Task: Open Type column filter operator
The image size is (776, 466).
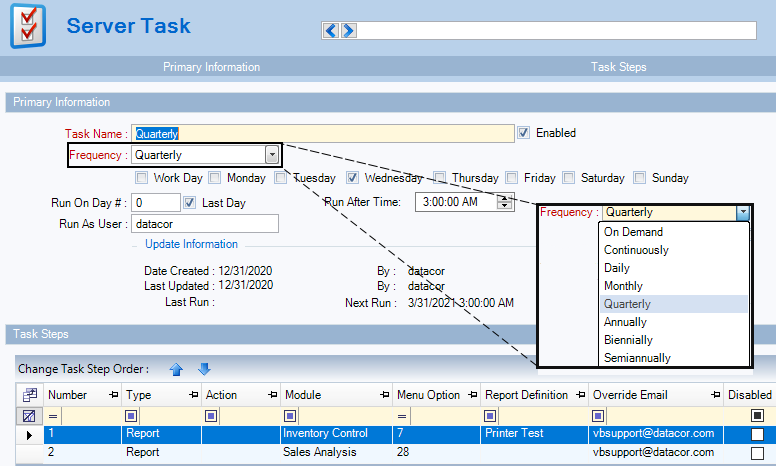Action: (131, 416)
